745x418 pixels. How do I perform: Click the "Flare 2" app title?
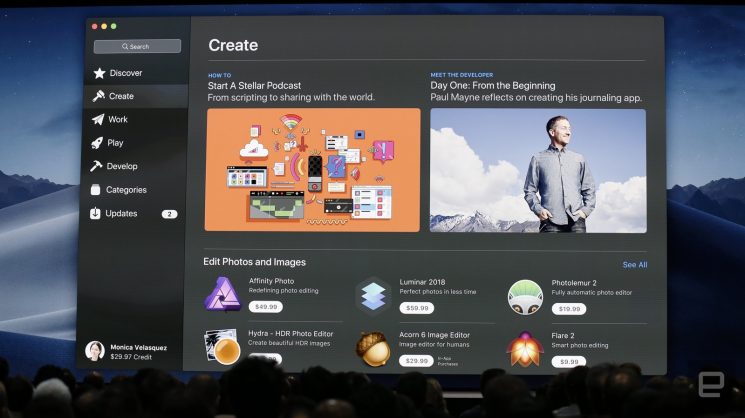pyautogui.click(x=563, y=336)
